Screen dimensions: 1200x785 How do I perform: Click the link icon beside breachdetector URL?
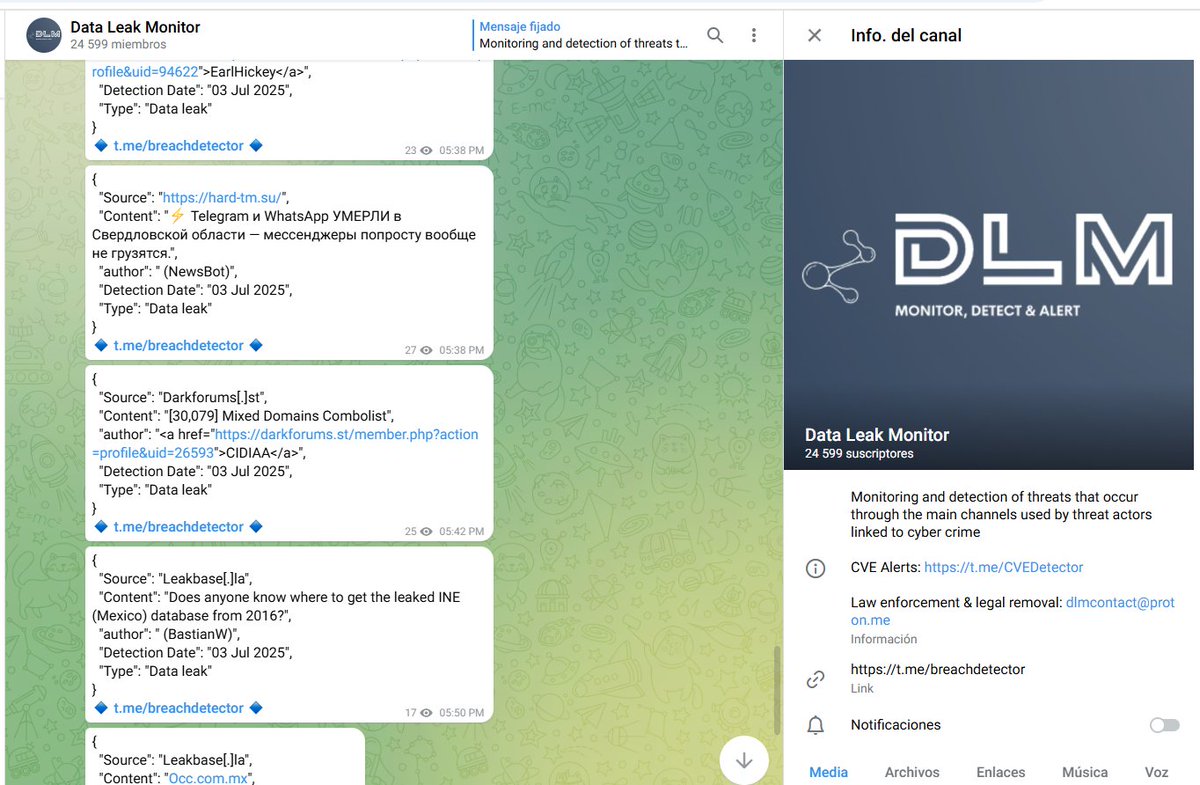816,679
